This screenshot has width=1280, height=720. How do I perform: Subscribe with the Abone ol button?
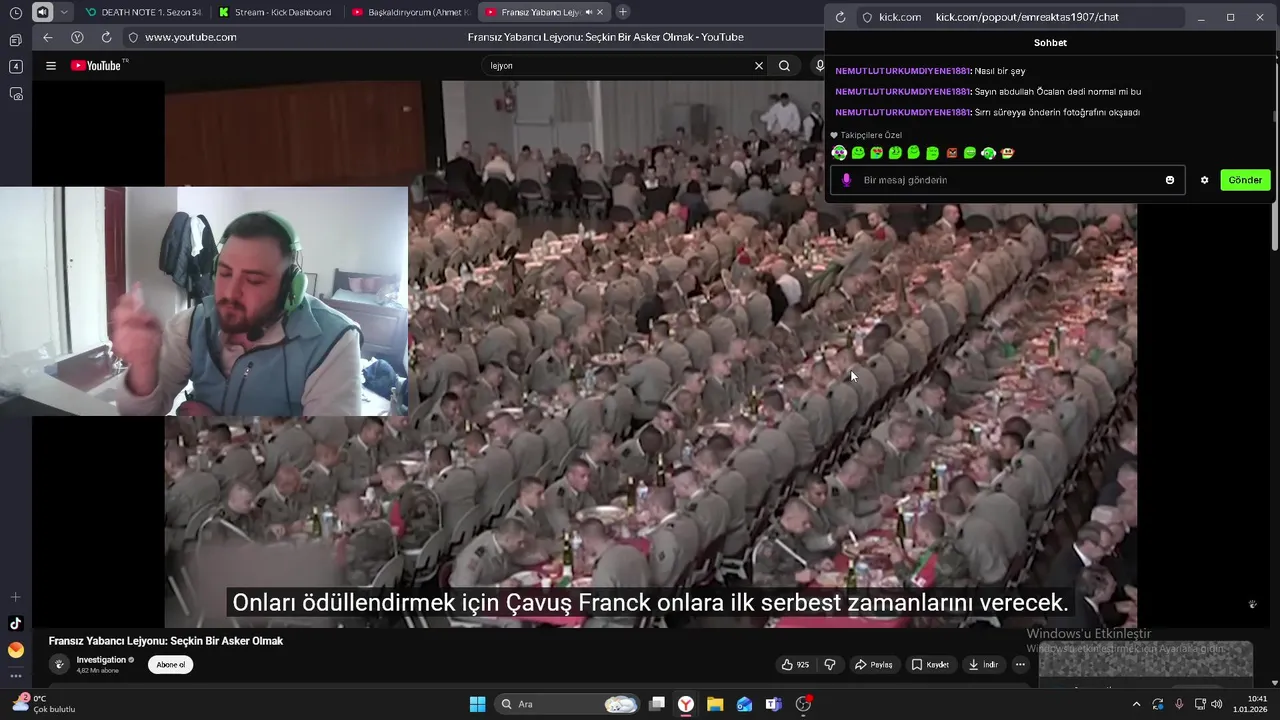click(170, 665)
